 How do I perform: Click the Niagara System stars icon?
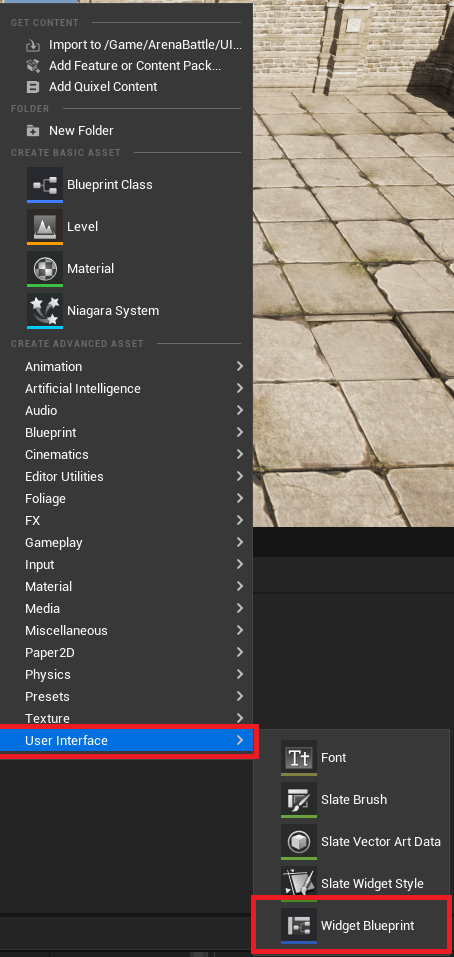coord(45,311)
